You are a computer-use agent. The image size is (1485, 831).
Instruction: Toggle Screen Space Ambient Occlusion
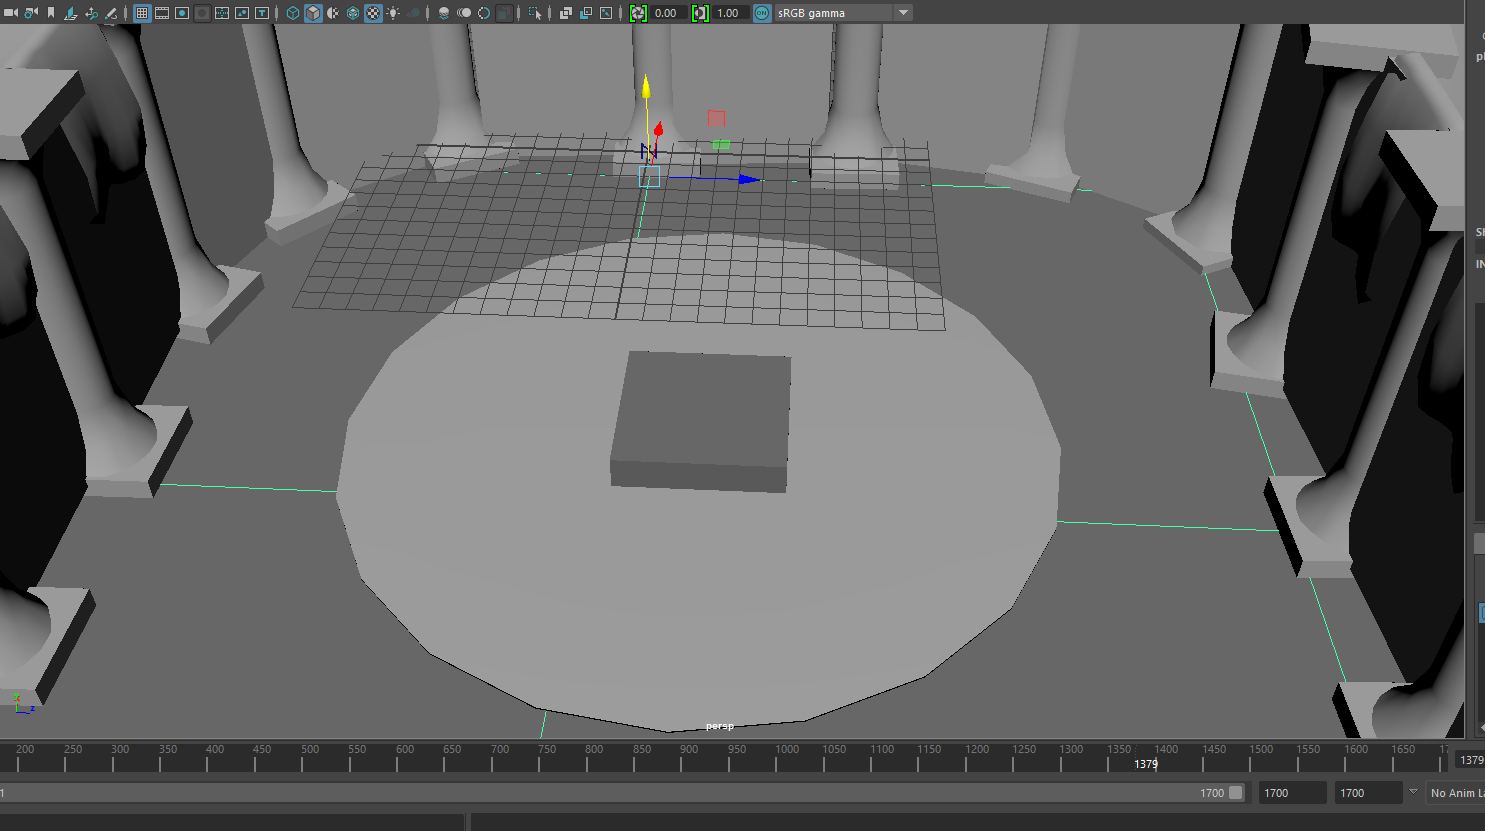[444, 13]
